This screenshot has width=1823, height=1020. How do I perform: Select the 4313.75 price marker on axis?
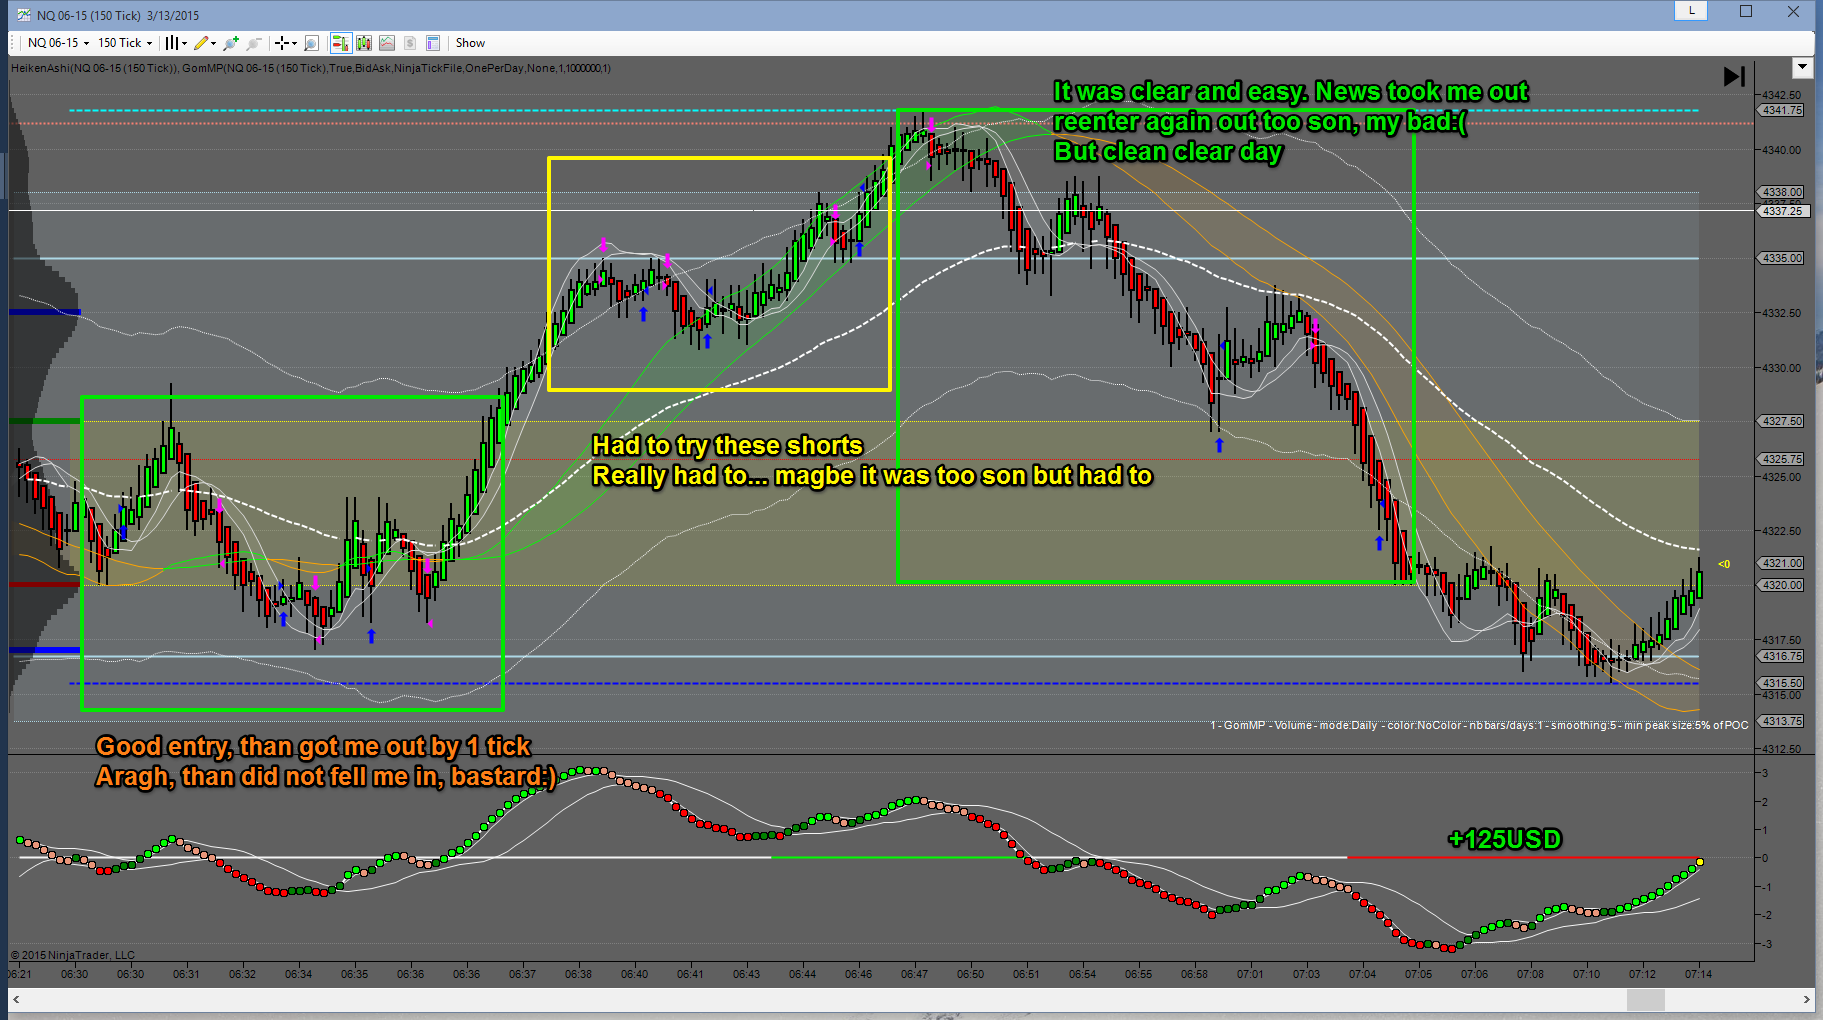(x=1782, y=721)
